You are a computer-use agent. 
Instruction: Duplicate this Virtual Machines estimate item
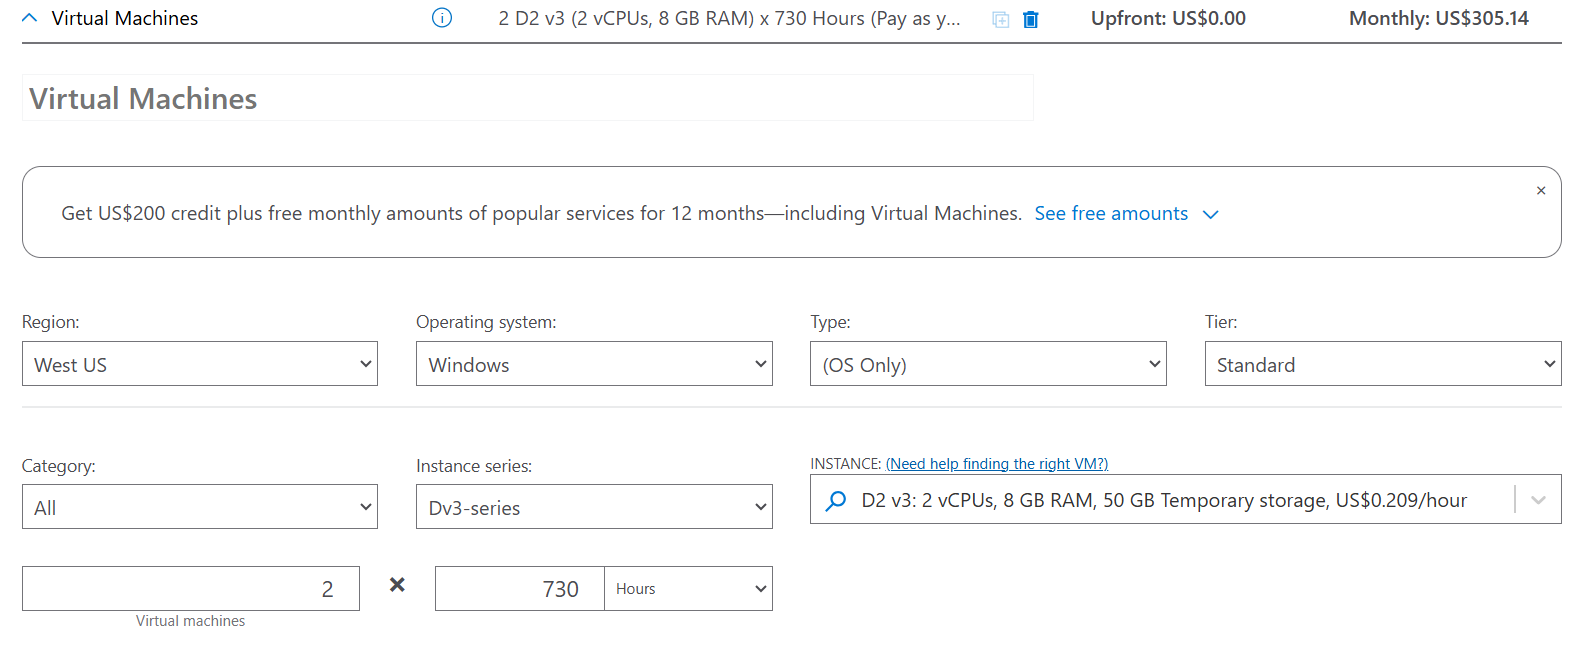(1000, 19)
